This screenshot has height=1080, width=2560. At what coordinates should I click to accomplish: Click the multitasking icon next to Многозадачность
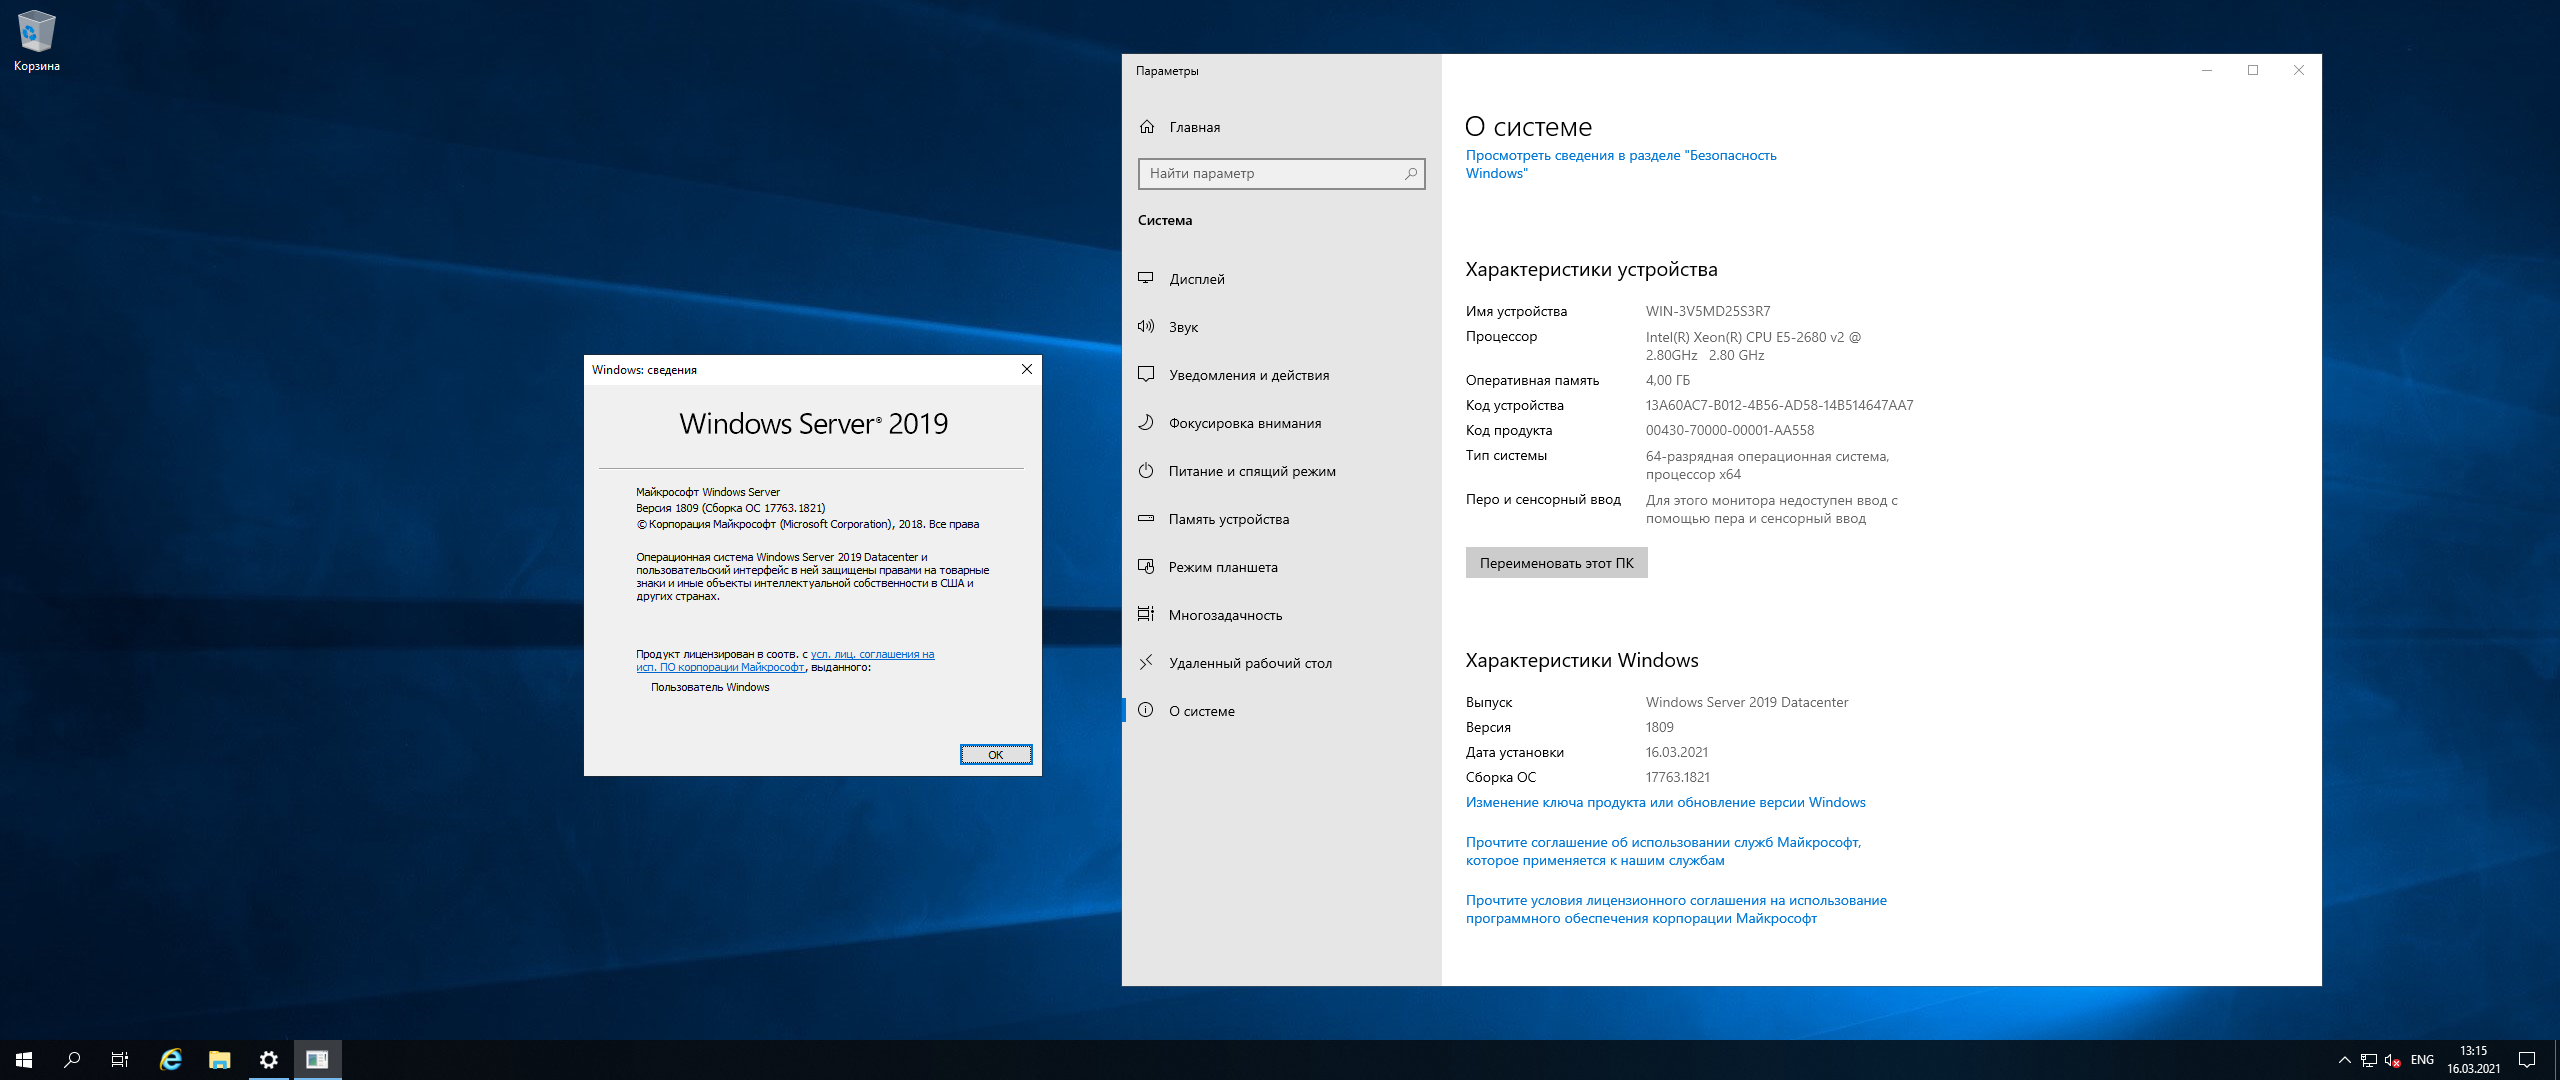pos(1146,614)
